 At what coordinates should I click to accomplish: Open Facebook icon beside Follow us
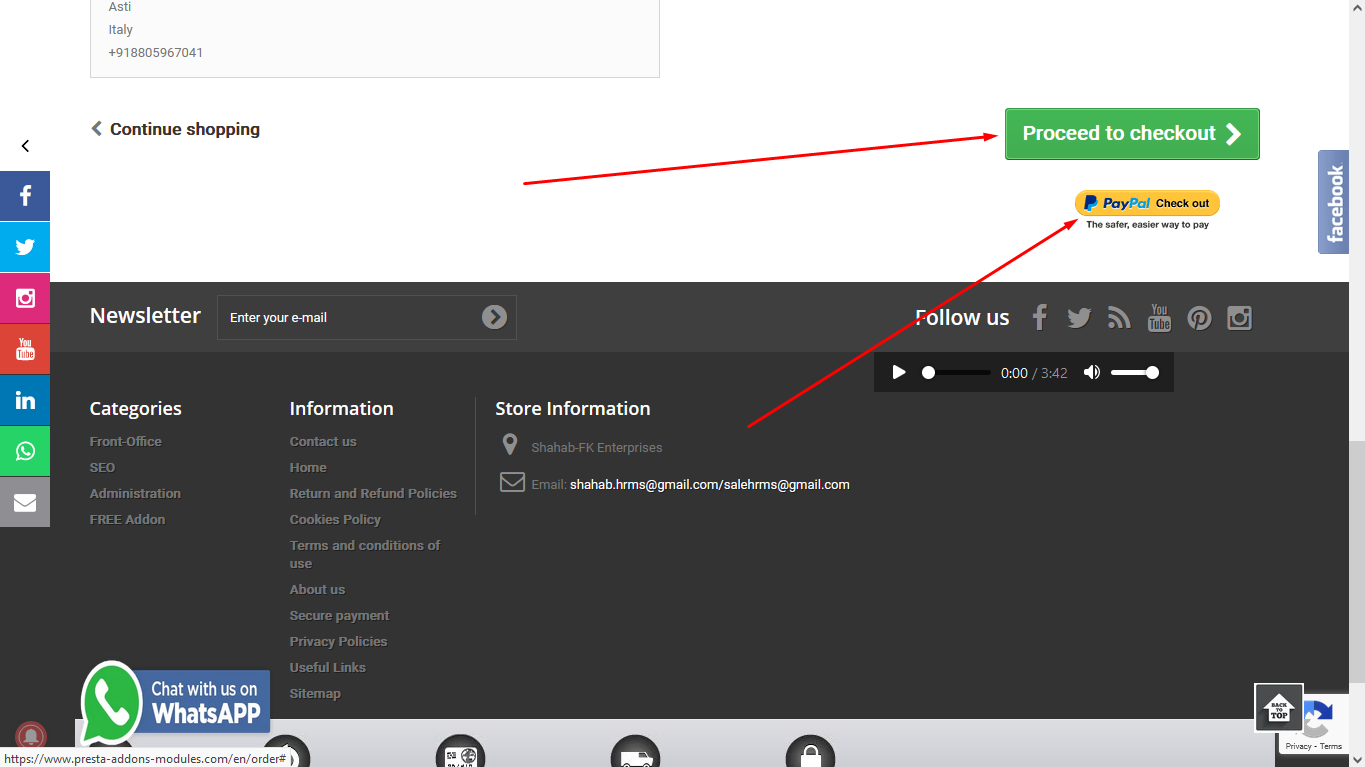point(1040,318)
